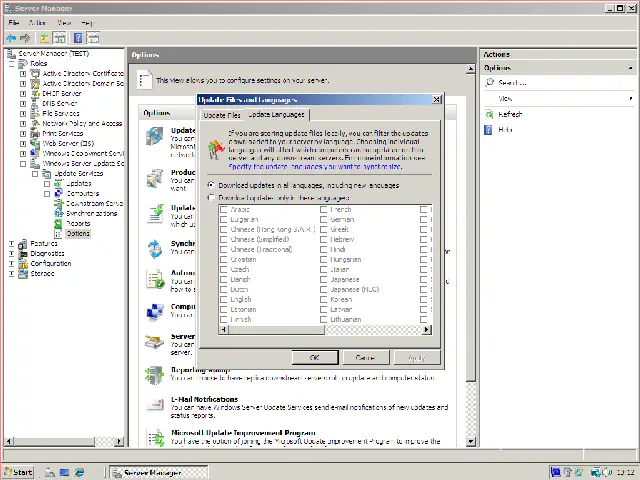The width and height of the screenshot is (640, 480).
Task: Open the File menu
Action: [14, 22]
